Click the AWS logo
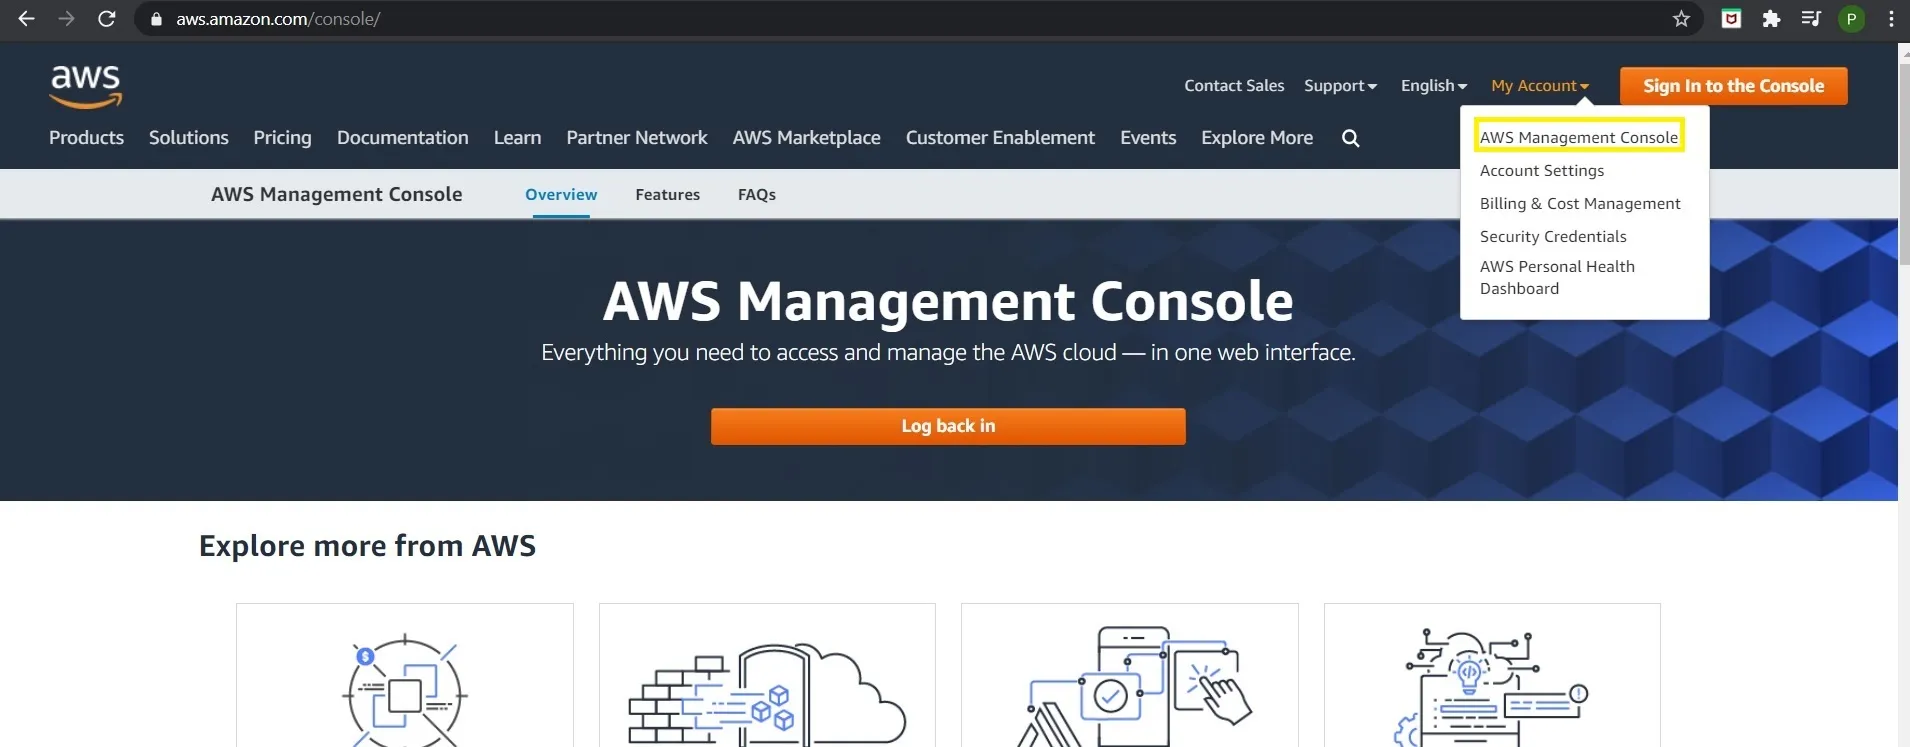This screenshot has height=747, width=1910. [86, 86]
